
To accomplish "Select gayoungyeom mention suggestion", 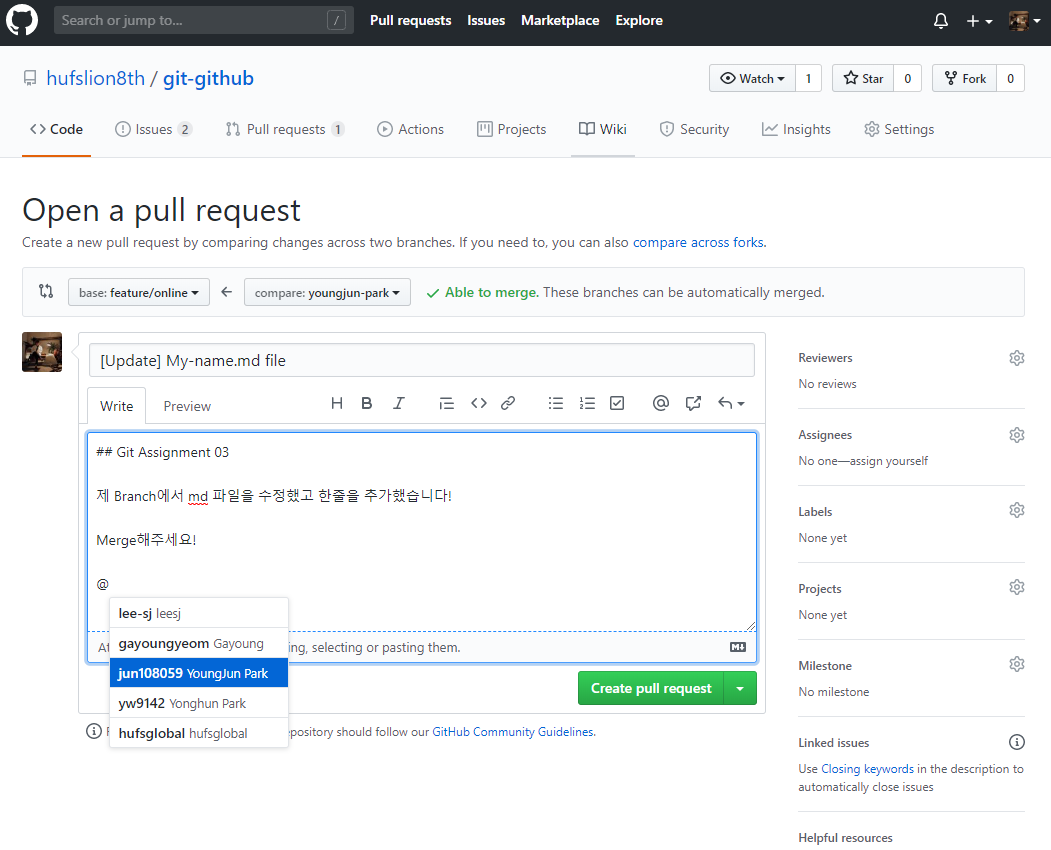I will 199,644.
